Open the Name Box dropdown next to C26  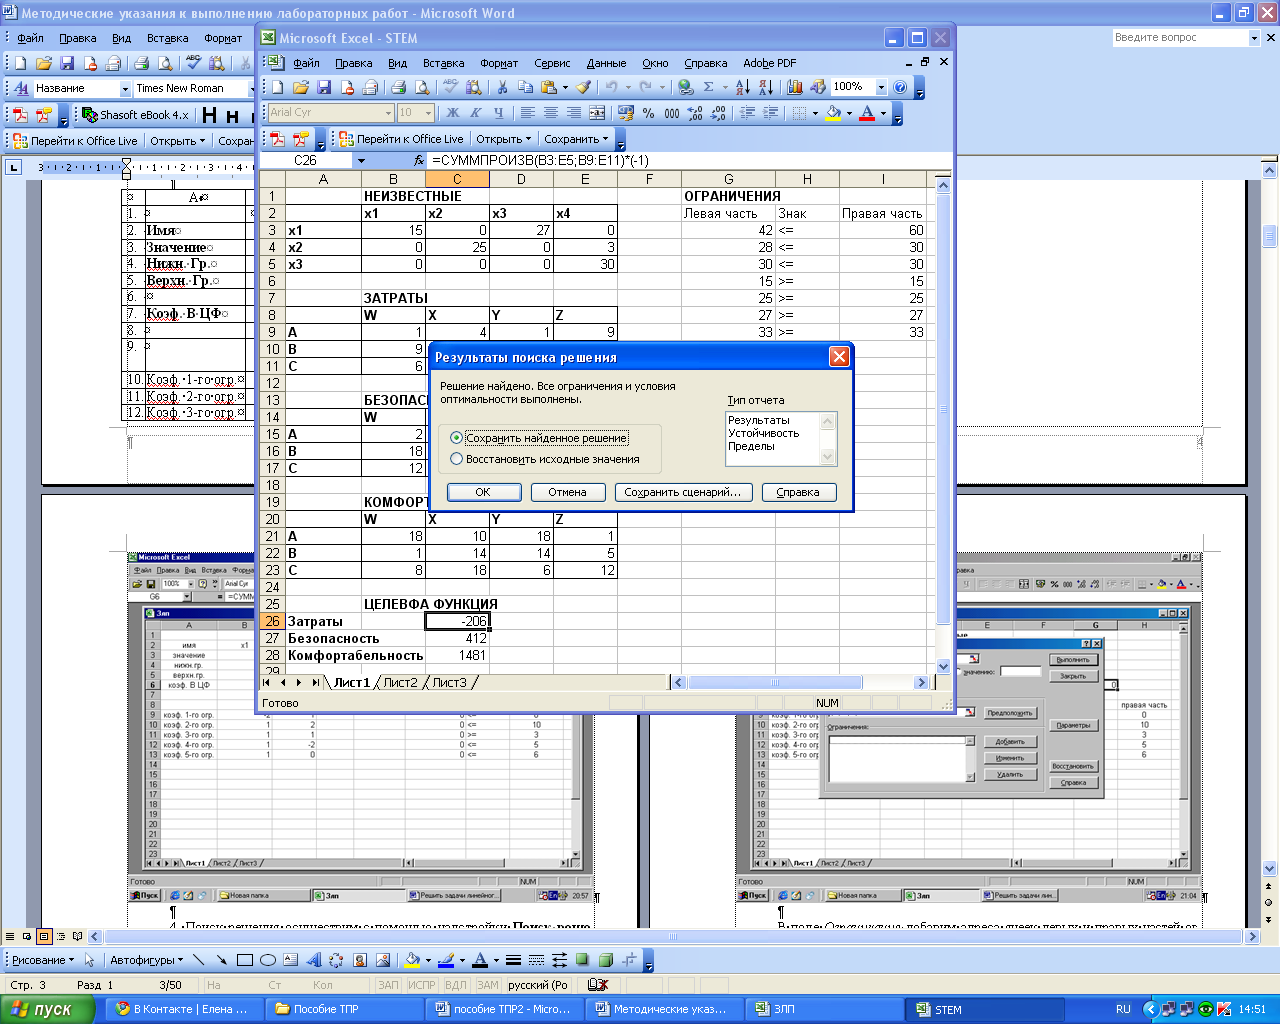[x=361, y=160]
